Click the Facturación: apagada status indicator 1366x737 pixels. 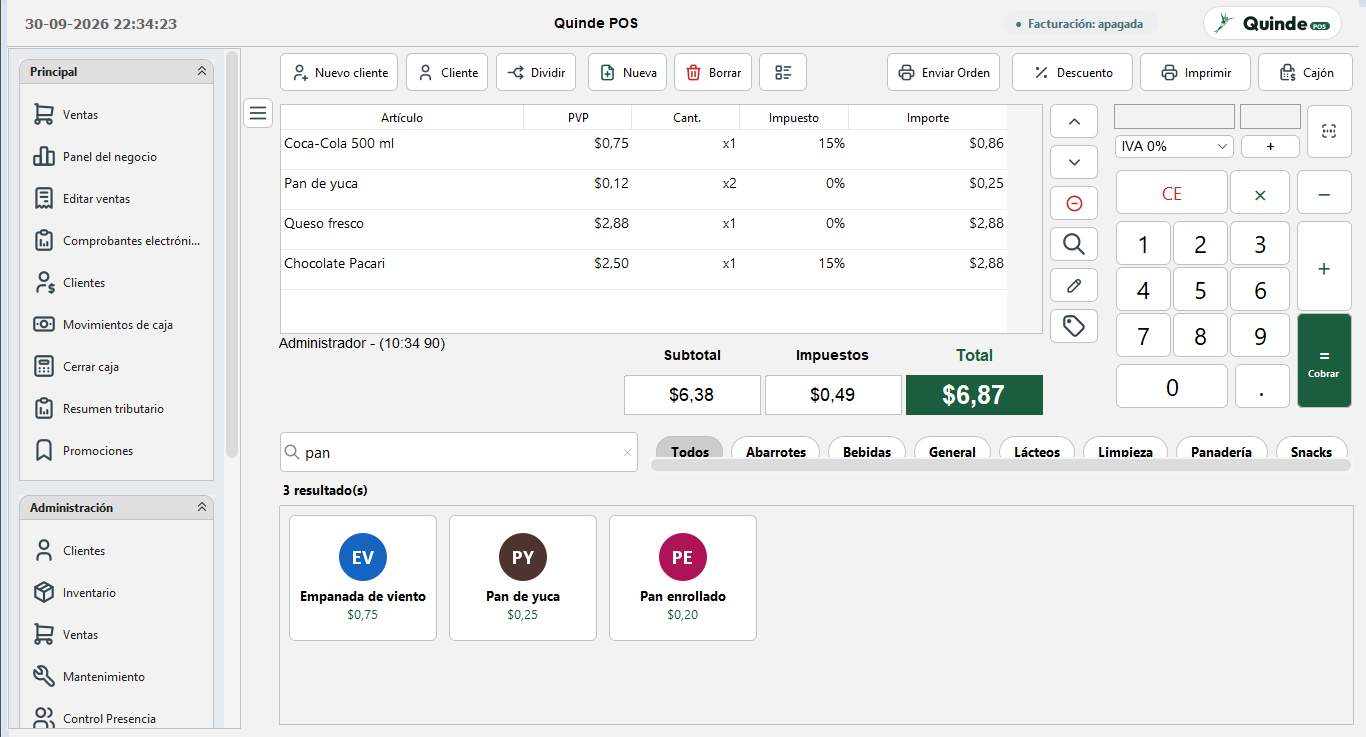click(x=1079, y=23)
